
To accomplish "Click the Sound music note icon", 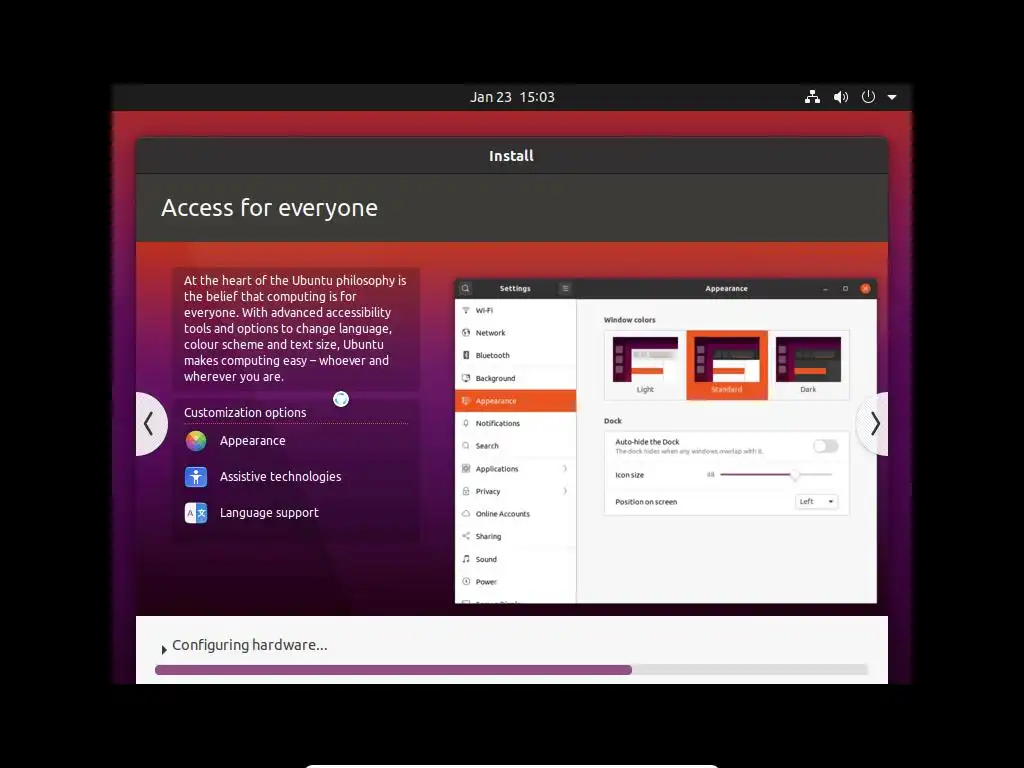I will (466, 559).
